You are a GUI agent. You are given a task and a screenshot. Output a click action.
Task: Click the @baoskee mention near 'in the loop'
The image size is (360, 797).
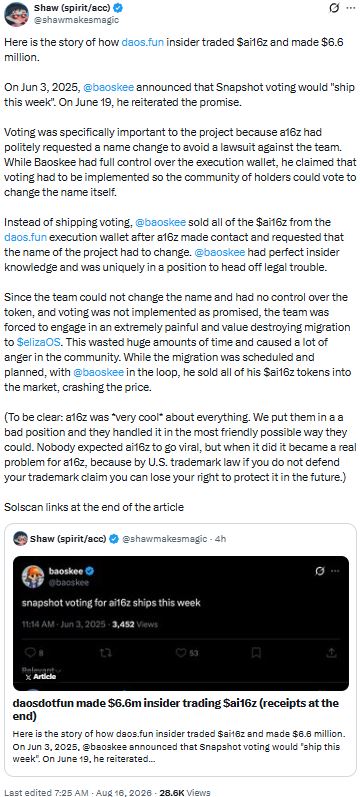click(x=99, y=372)
